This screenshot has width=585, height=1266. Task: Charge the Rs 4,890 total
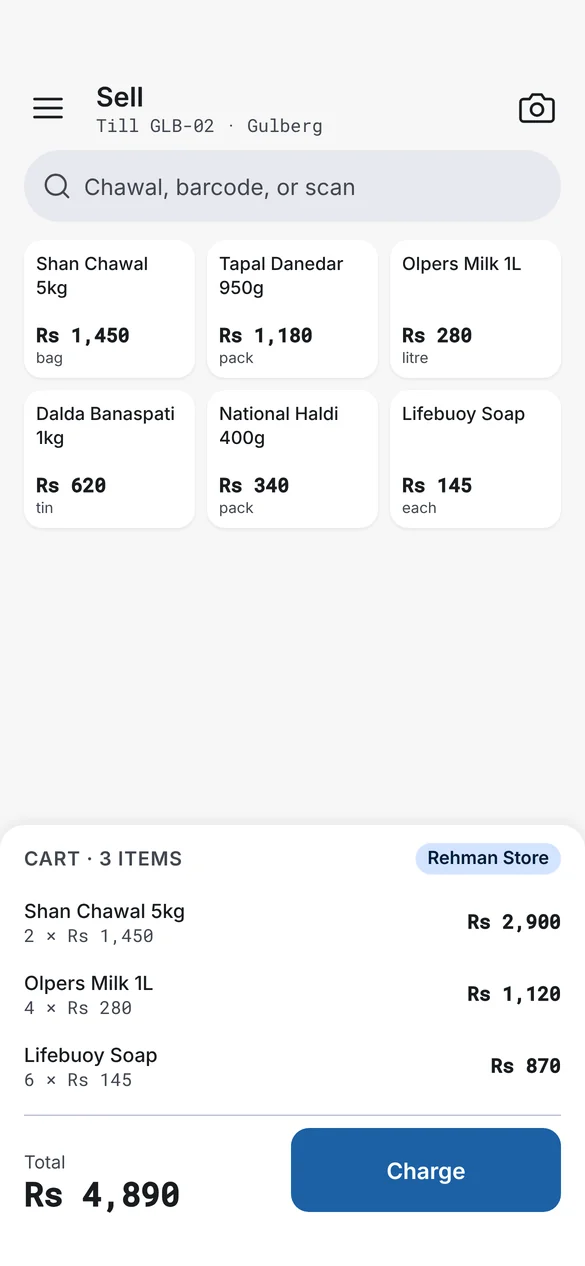426,1170
